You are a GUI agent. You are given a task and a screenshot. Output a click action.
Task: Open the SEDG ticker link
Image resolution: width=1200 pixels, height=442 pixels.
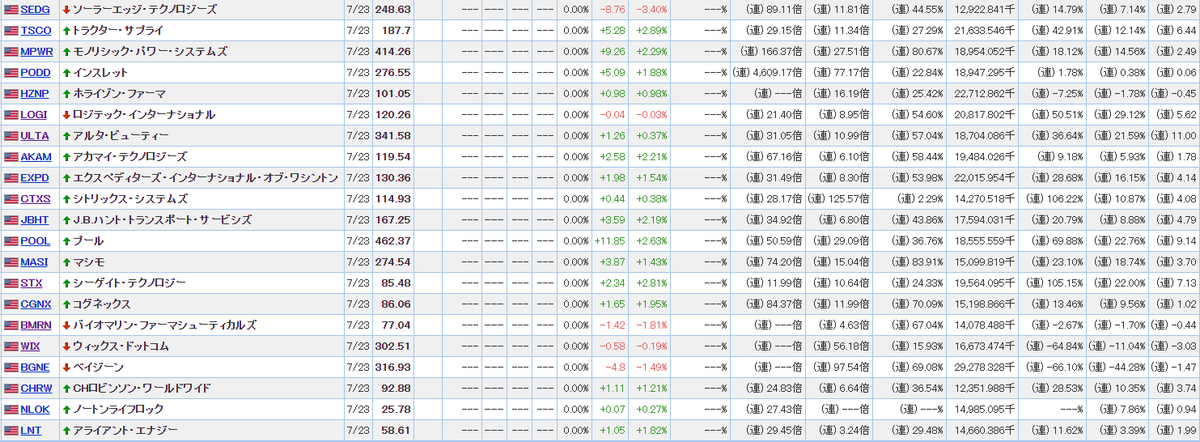pyautogui.click(x=35, y=9)
